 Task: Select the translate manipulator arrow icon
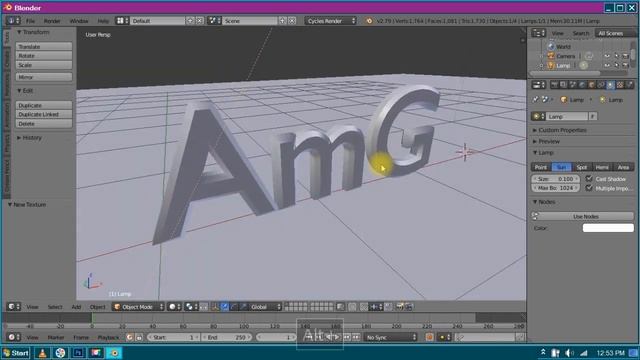(x=224, y=307)
